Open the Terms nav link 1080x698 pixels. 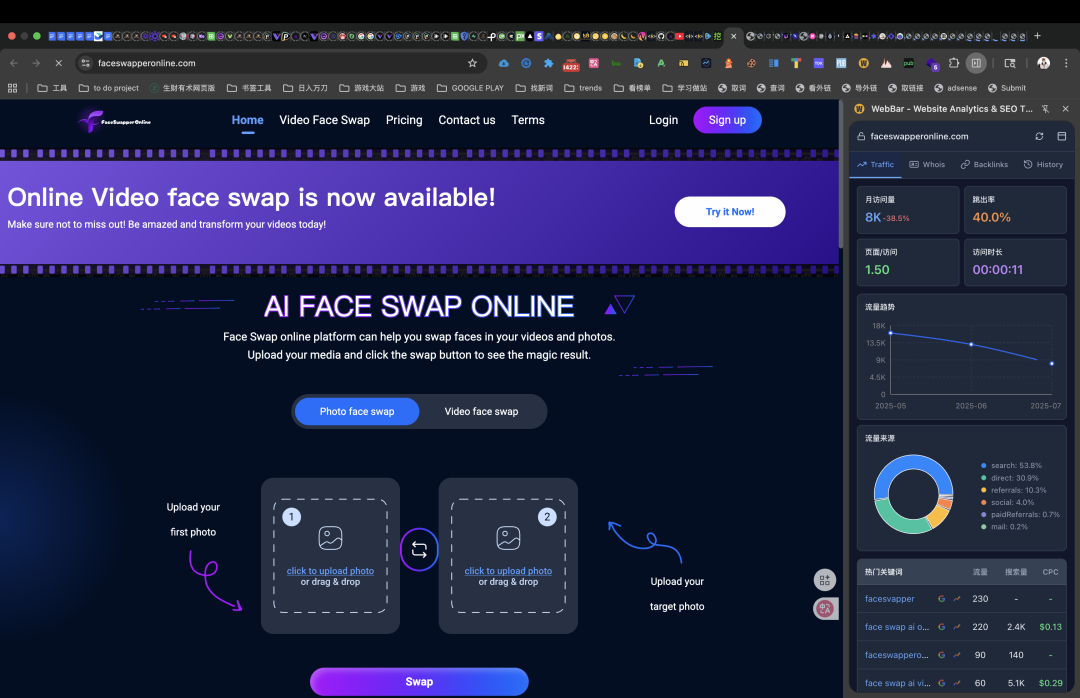[528, 120]
